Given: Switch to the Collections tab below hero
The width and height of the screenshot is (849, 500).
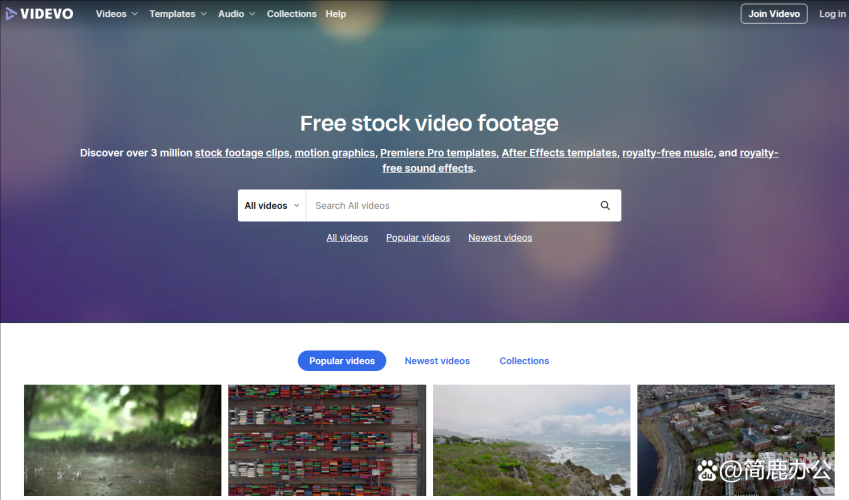Looking at the screenshot, I should (524, 361).
